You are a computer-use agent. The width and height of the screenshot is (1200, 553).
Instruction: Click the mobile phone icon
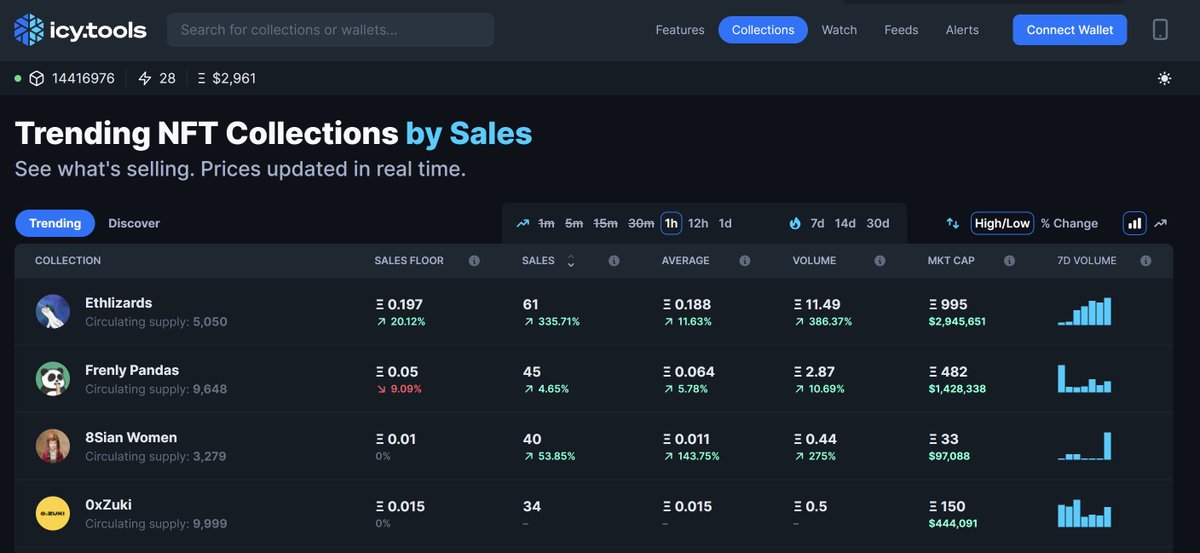(x=1160, y=30)
